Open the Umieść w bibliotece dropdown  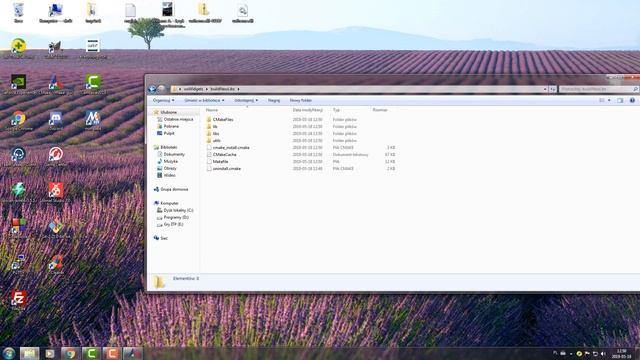point(204,100)
